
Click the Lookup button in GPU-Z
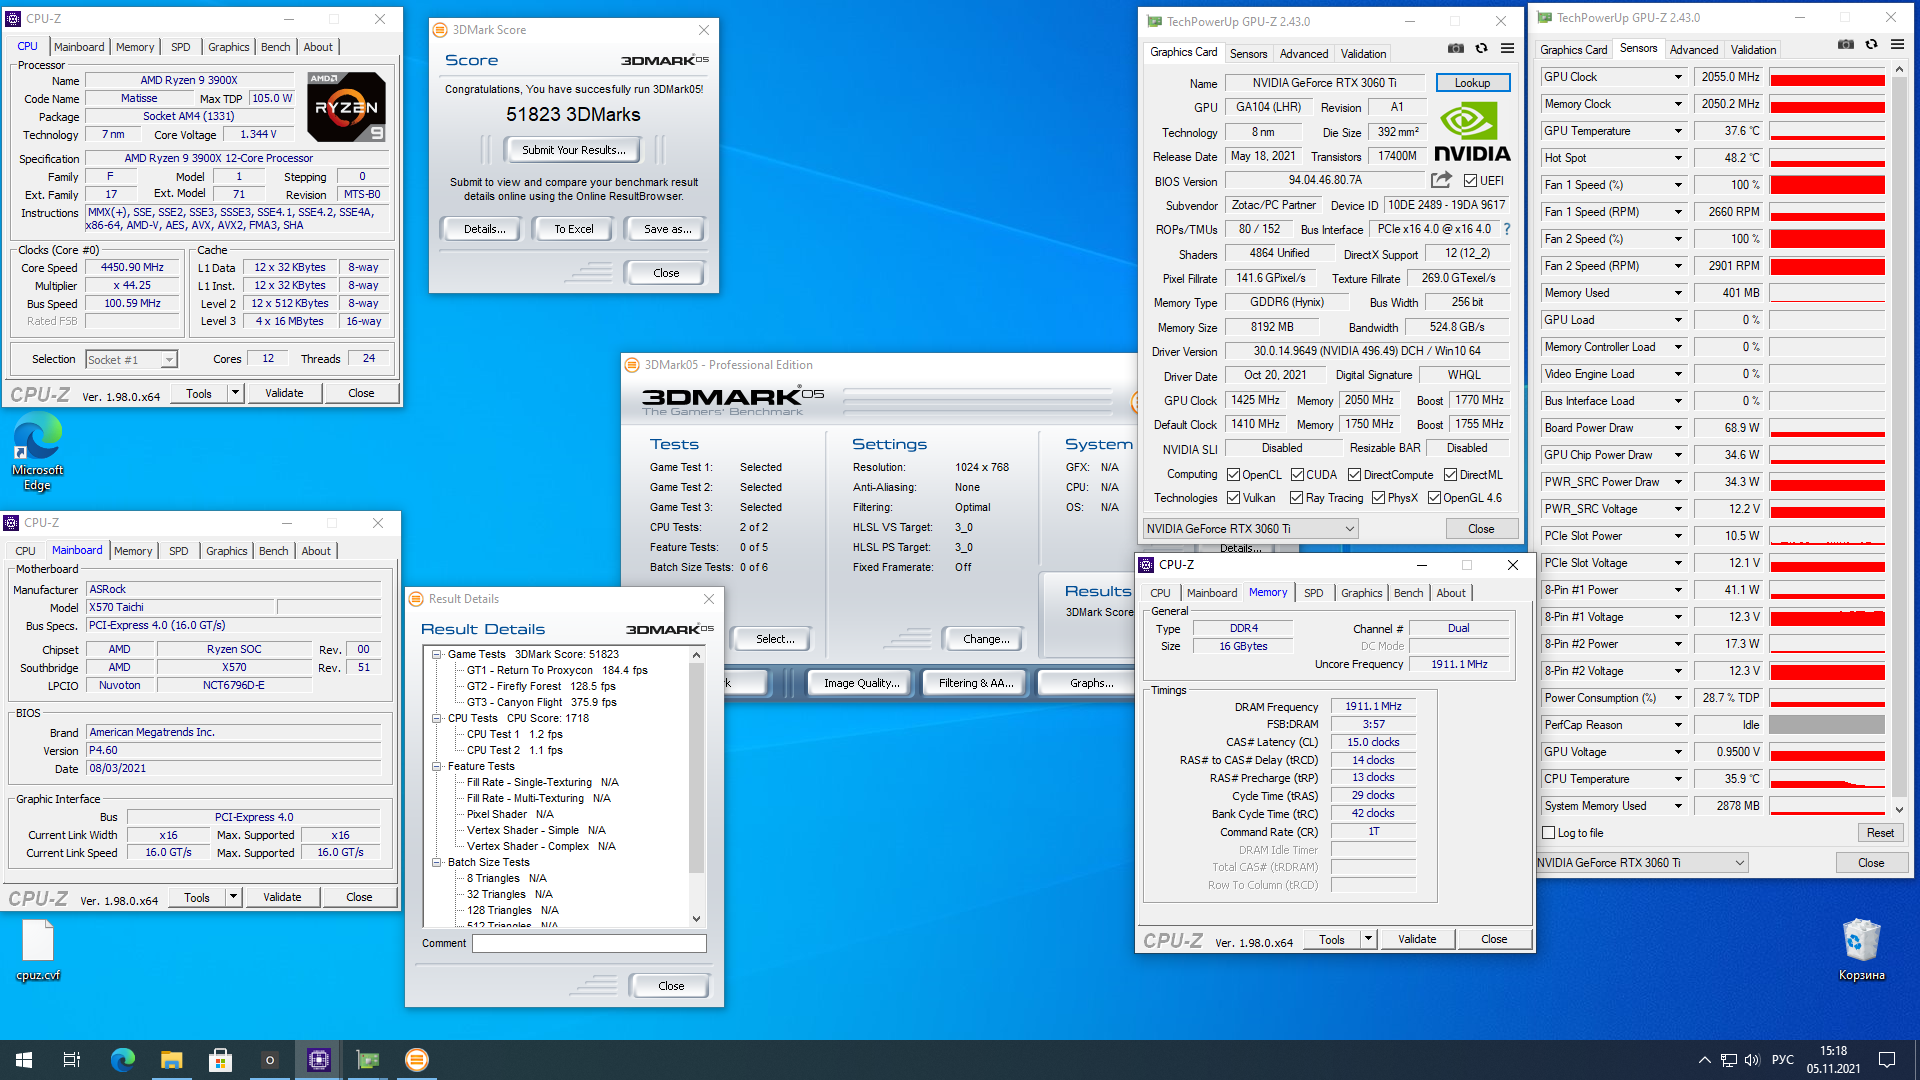1472,83
